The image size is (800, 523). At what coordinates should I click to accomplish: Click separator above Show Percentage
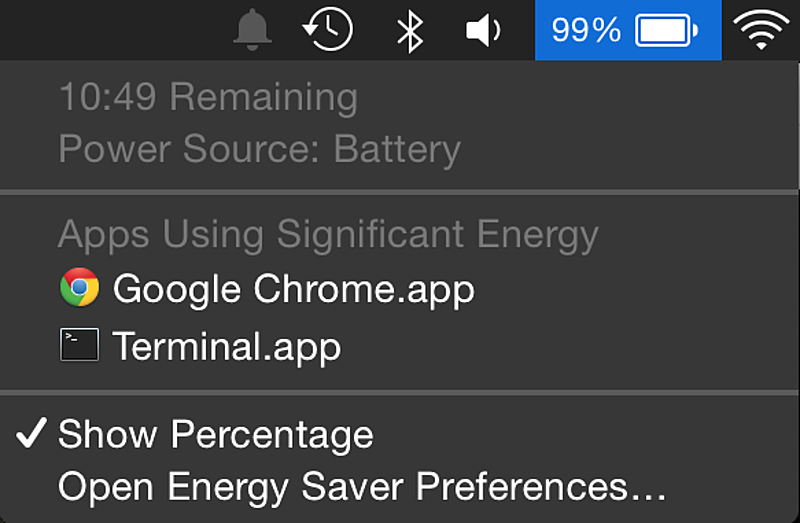tap(399, 393)
